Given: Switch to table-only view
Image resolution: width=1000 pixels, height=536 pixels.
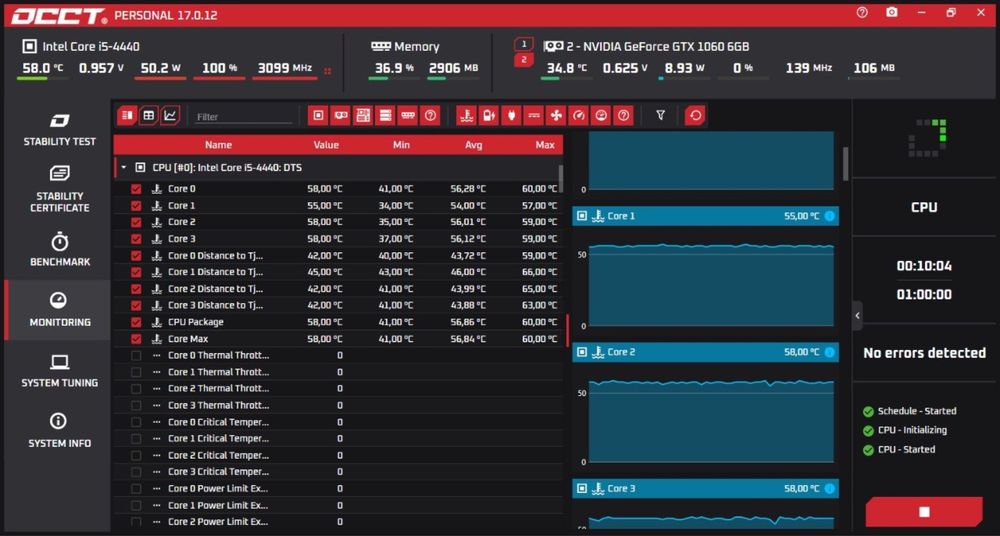Looking at the screenshot, I should coord(149,115).
